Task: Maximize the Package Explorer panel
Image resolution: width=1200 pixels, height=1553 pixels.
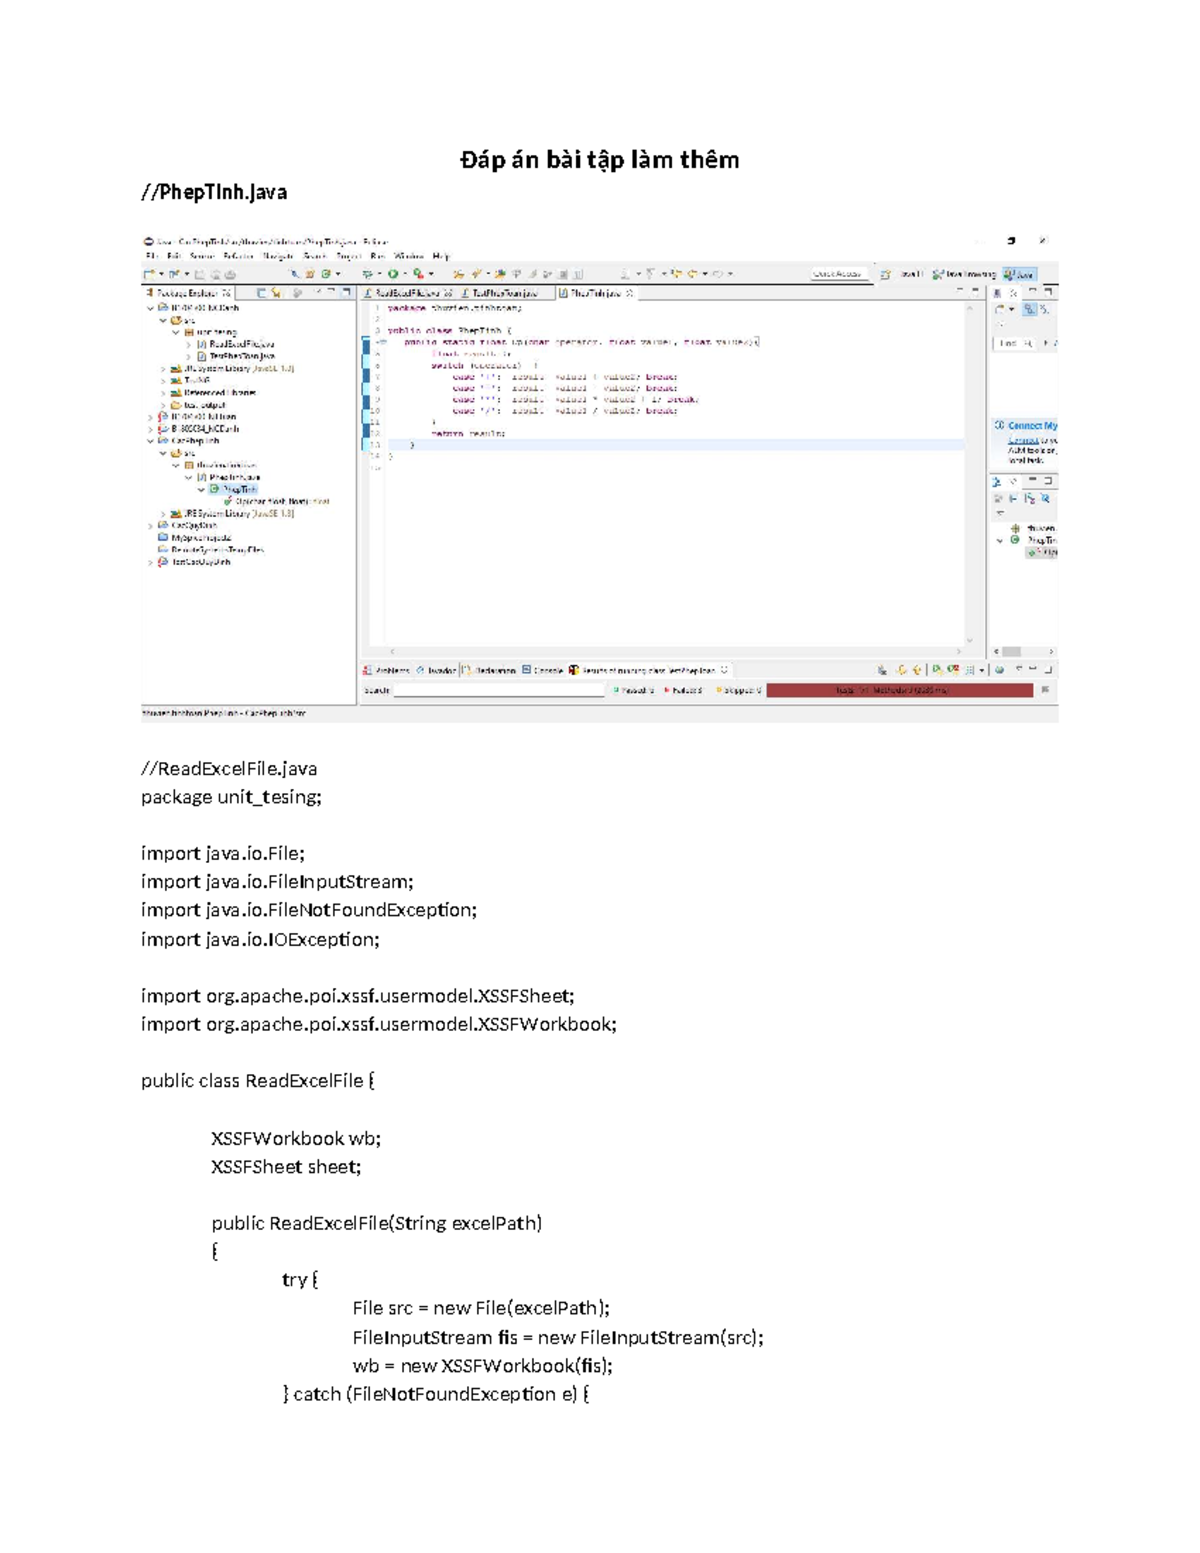Action: click(x=347, y=292)
